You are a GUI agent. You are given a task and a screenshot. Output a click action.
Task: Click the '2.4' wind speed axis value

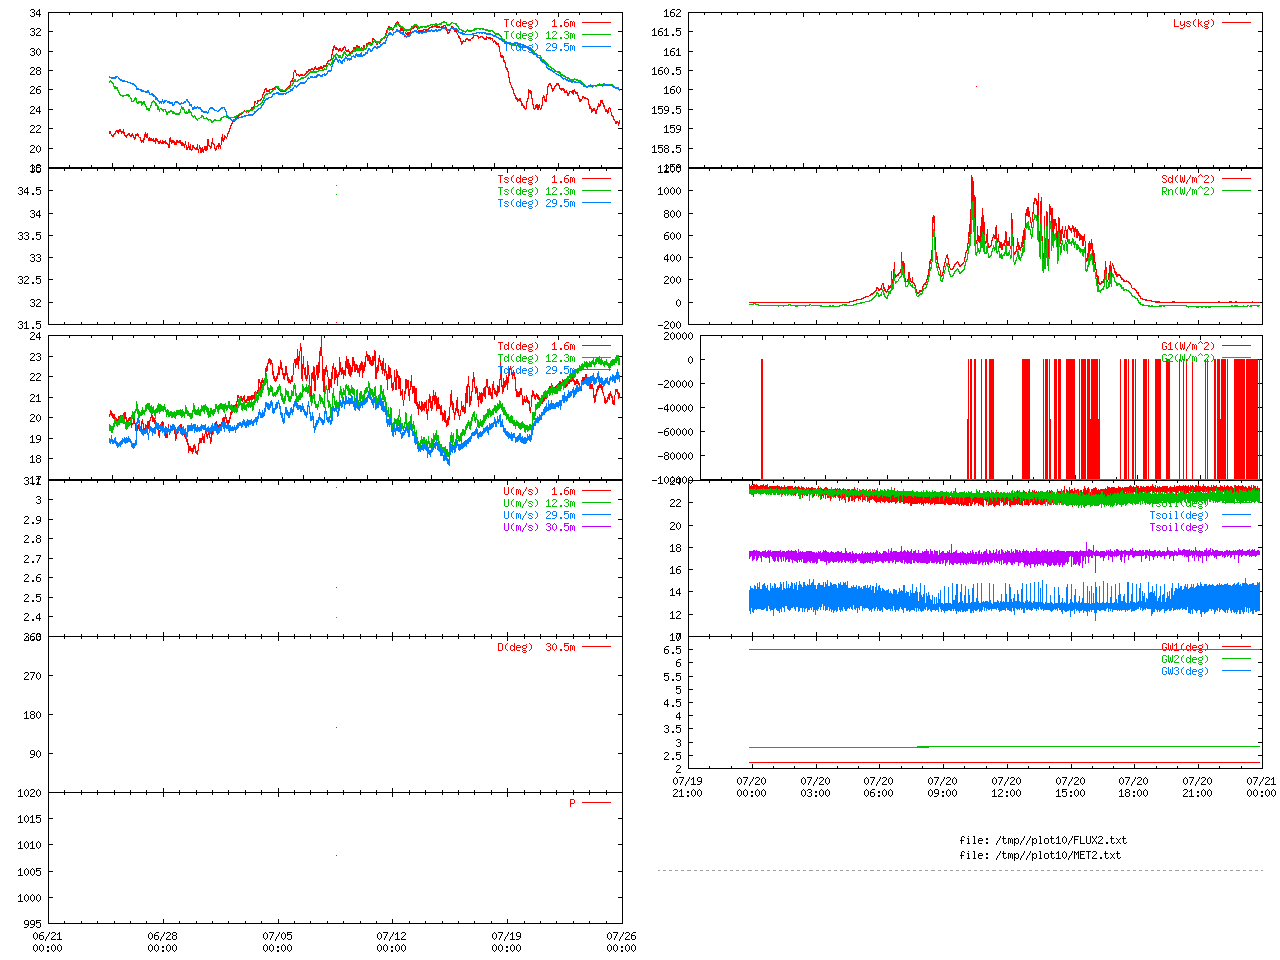(33, 617)
